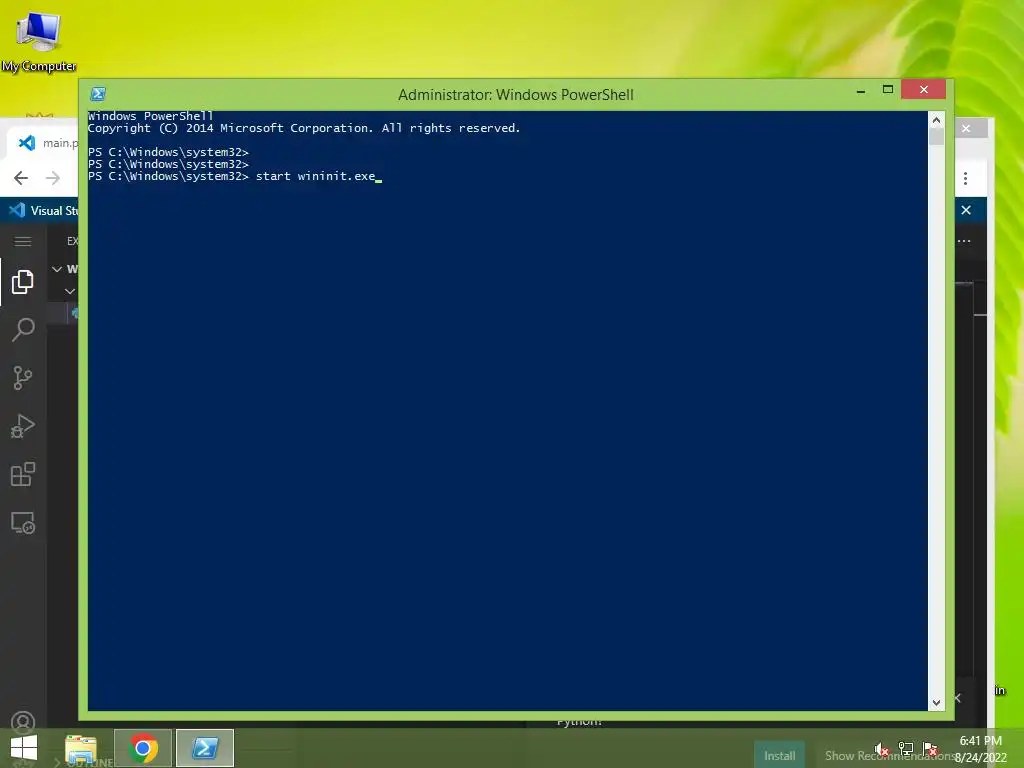
Task: Click PowerShell taskbar icon
Action: click(x=204, y=748)
